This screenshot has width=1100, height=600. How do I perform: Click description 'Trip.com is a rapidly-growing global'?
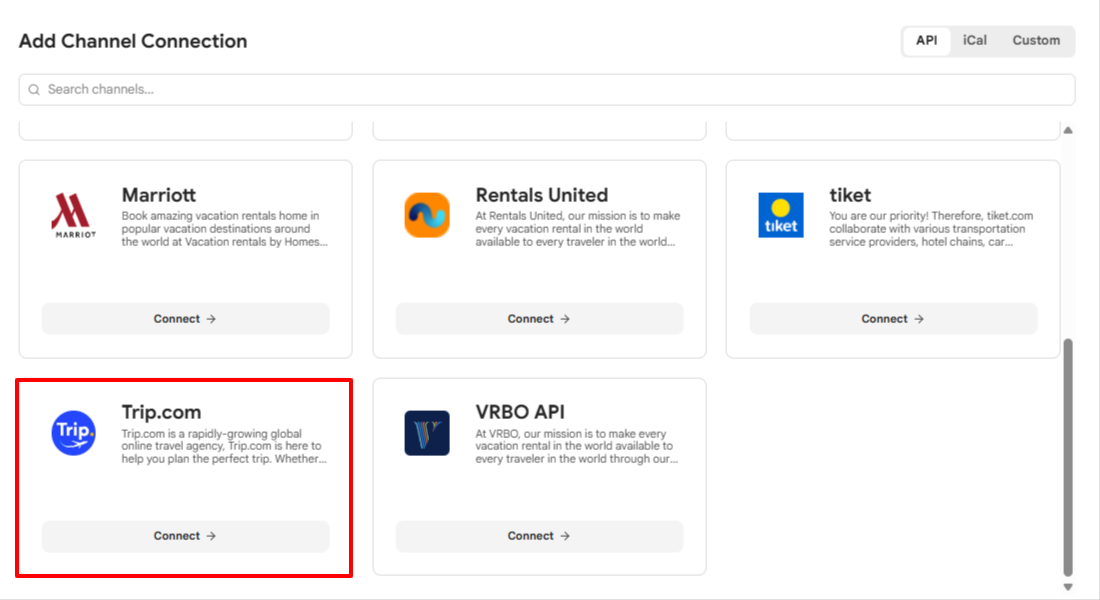coord(224,446)
